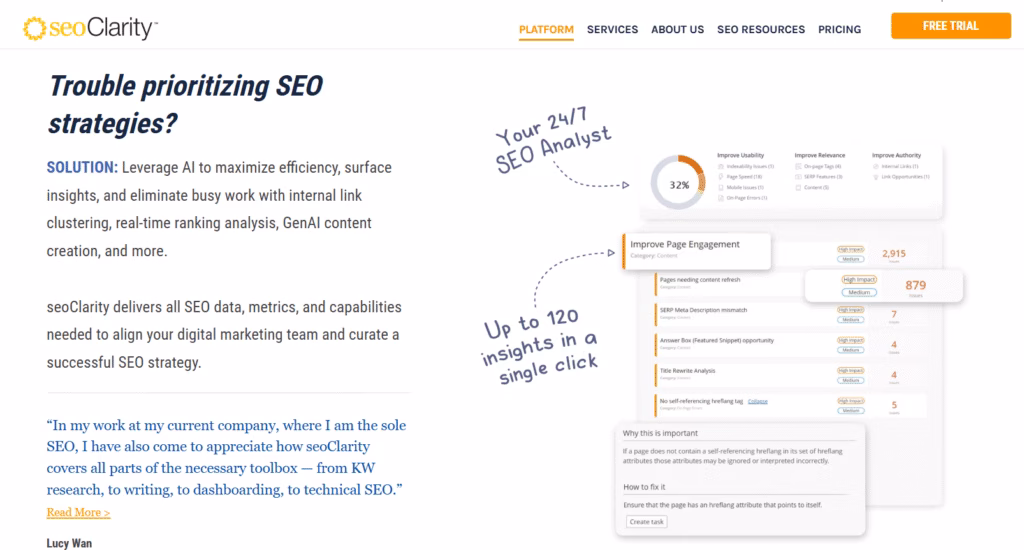Go to the Pricing page
The image size is (1024, 550).
pyautogui.click(x=839, y=29)
